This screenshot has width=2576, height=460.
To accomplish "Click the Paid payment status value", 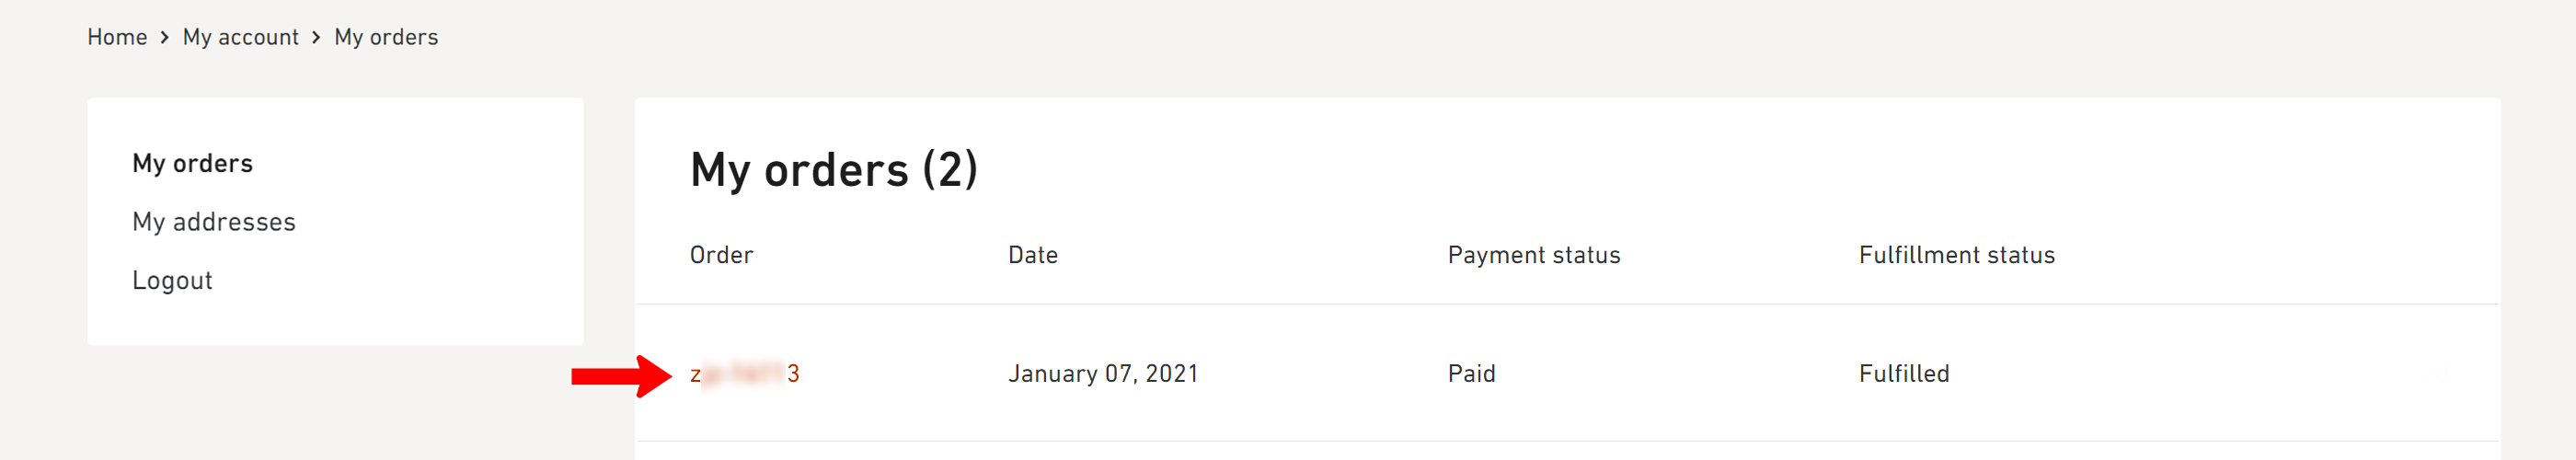I will [1471, 374].
